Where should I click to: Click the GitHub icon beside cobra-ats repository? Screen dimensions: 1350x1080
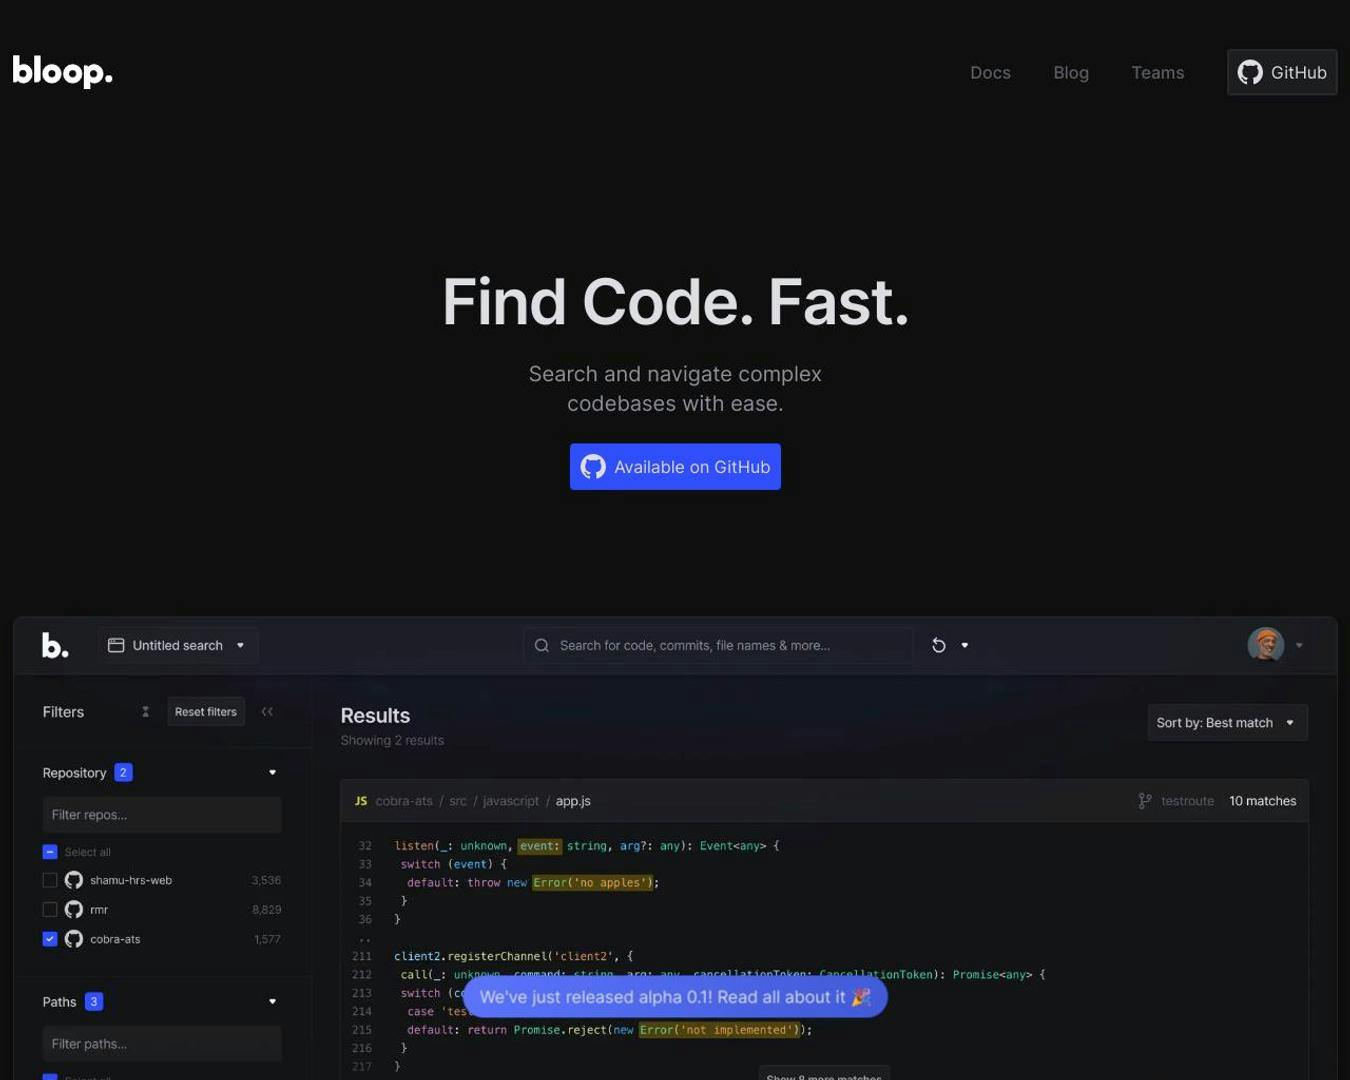tap(73, 939)
